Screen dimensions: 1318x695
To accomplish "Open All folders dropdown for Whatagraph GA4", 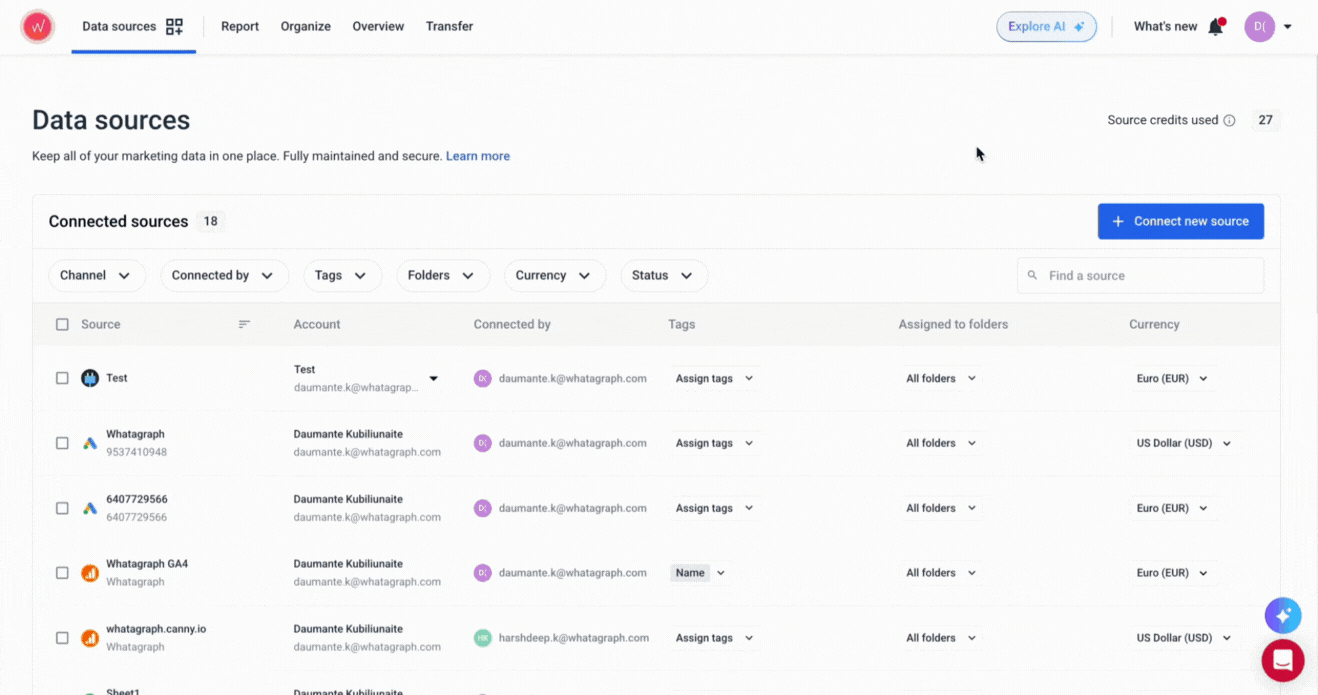I will point(941,573).
